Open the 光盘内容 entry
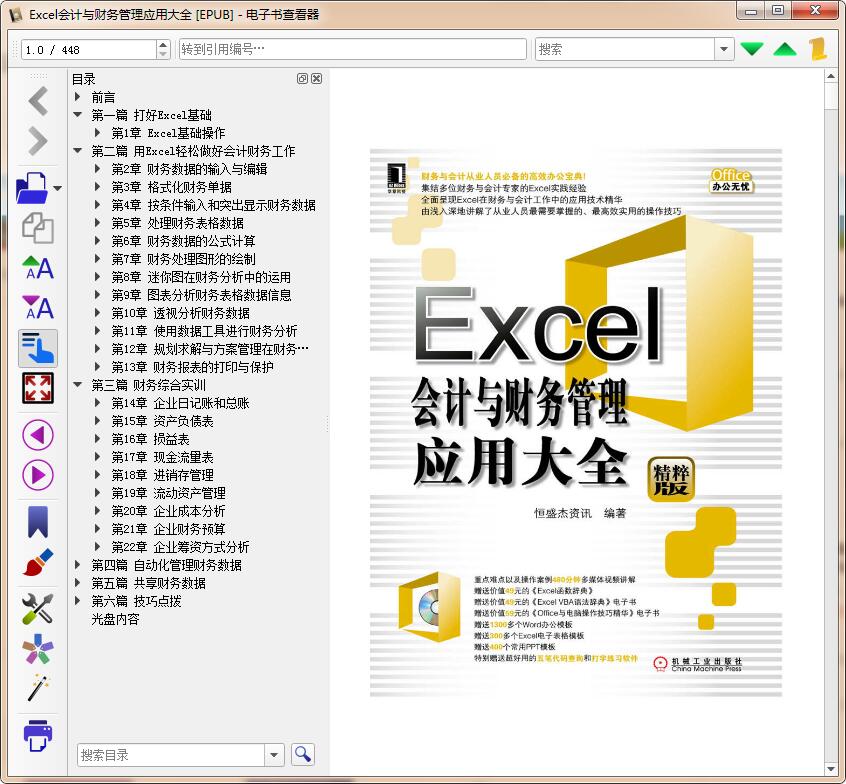 [x=115, y=619]
